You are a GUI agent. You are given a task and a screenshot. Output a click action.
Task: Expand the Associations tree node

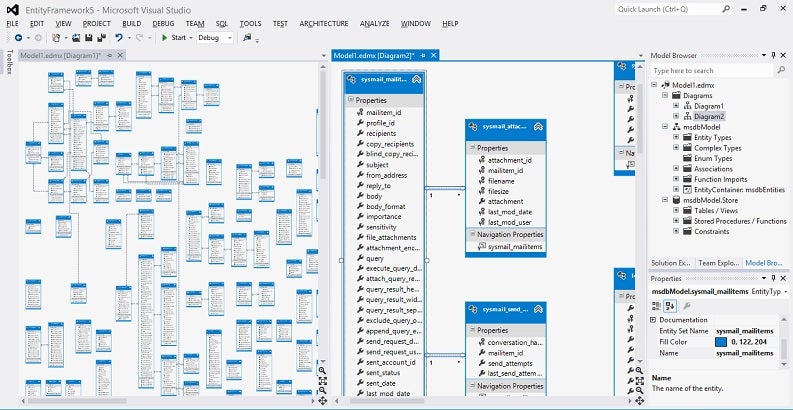(x=676, y=168)
